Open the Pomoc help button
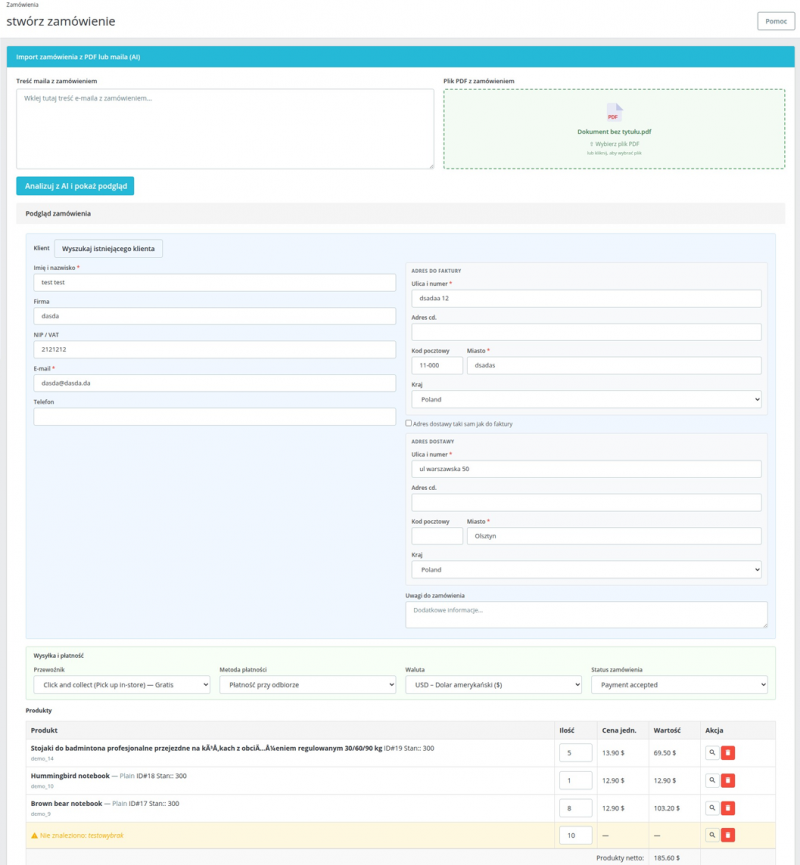The image size is (800, 865). [x=776, y=21]
